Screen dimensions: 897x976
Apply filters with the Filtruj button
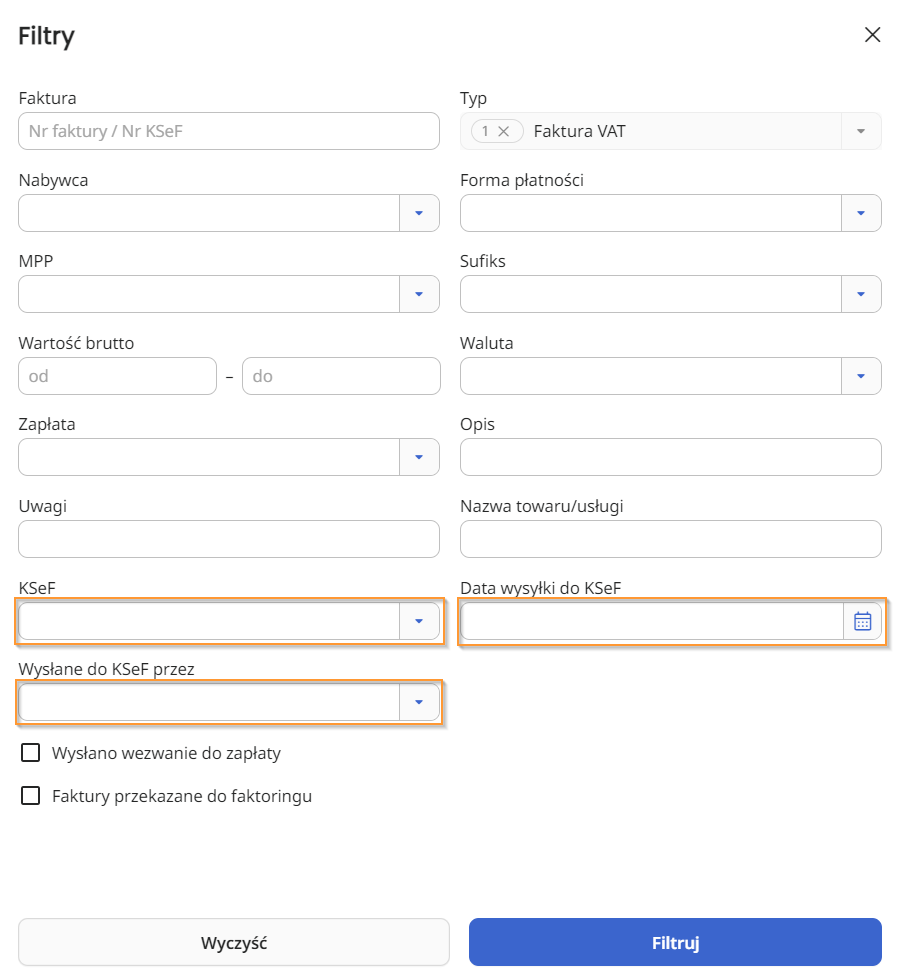(x=675, y=942)
